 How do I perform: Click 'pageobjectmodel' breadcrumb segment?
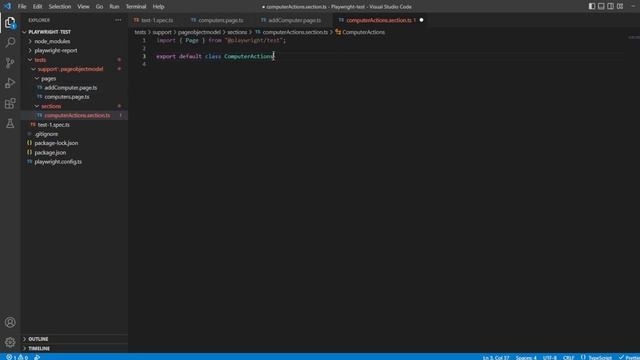(x=199, y=32)
